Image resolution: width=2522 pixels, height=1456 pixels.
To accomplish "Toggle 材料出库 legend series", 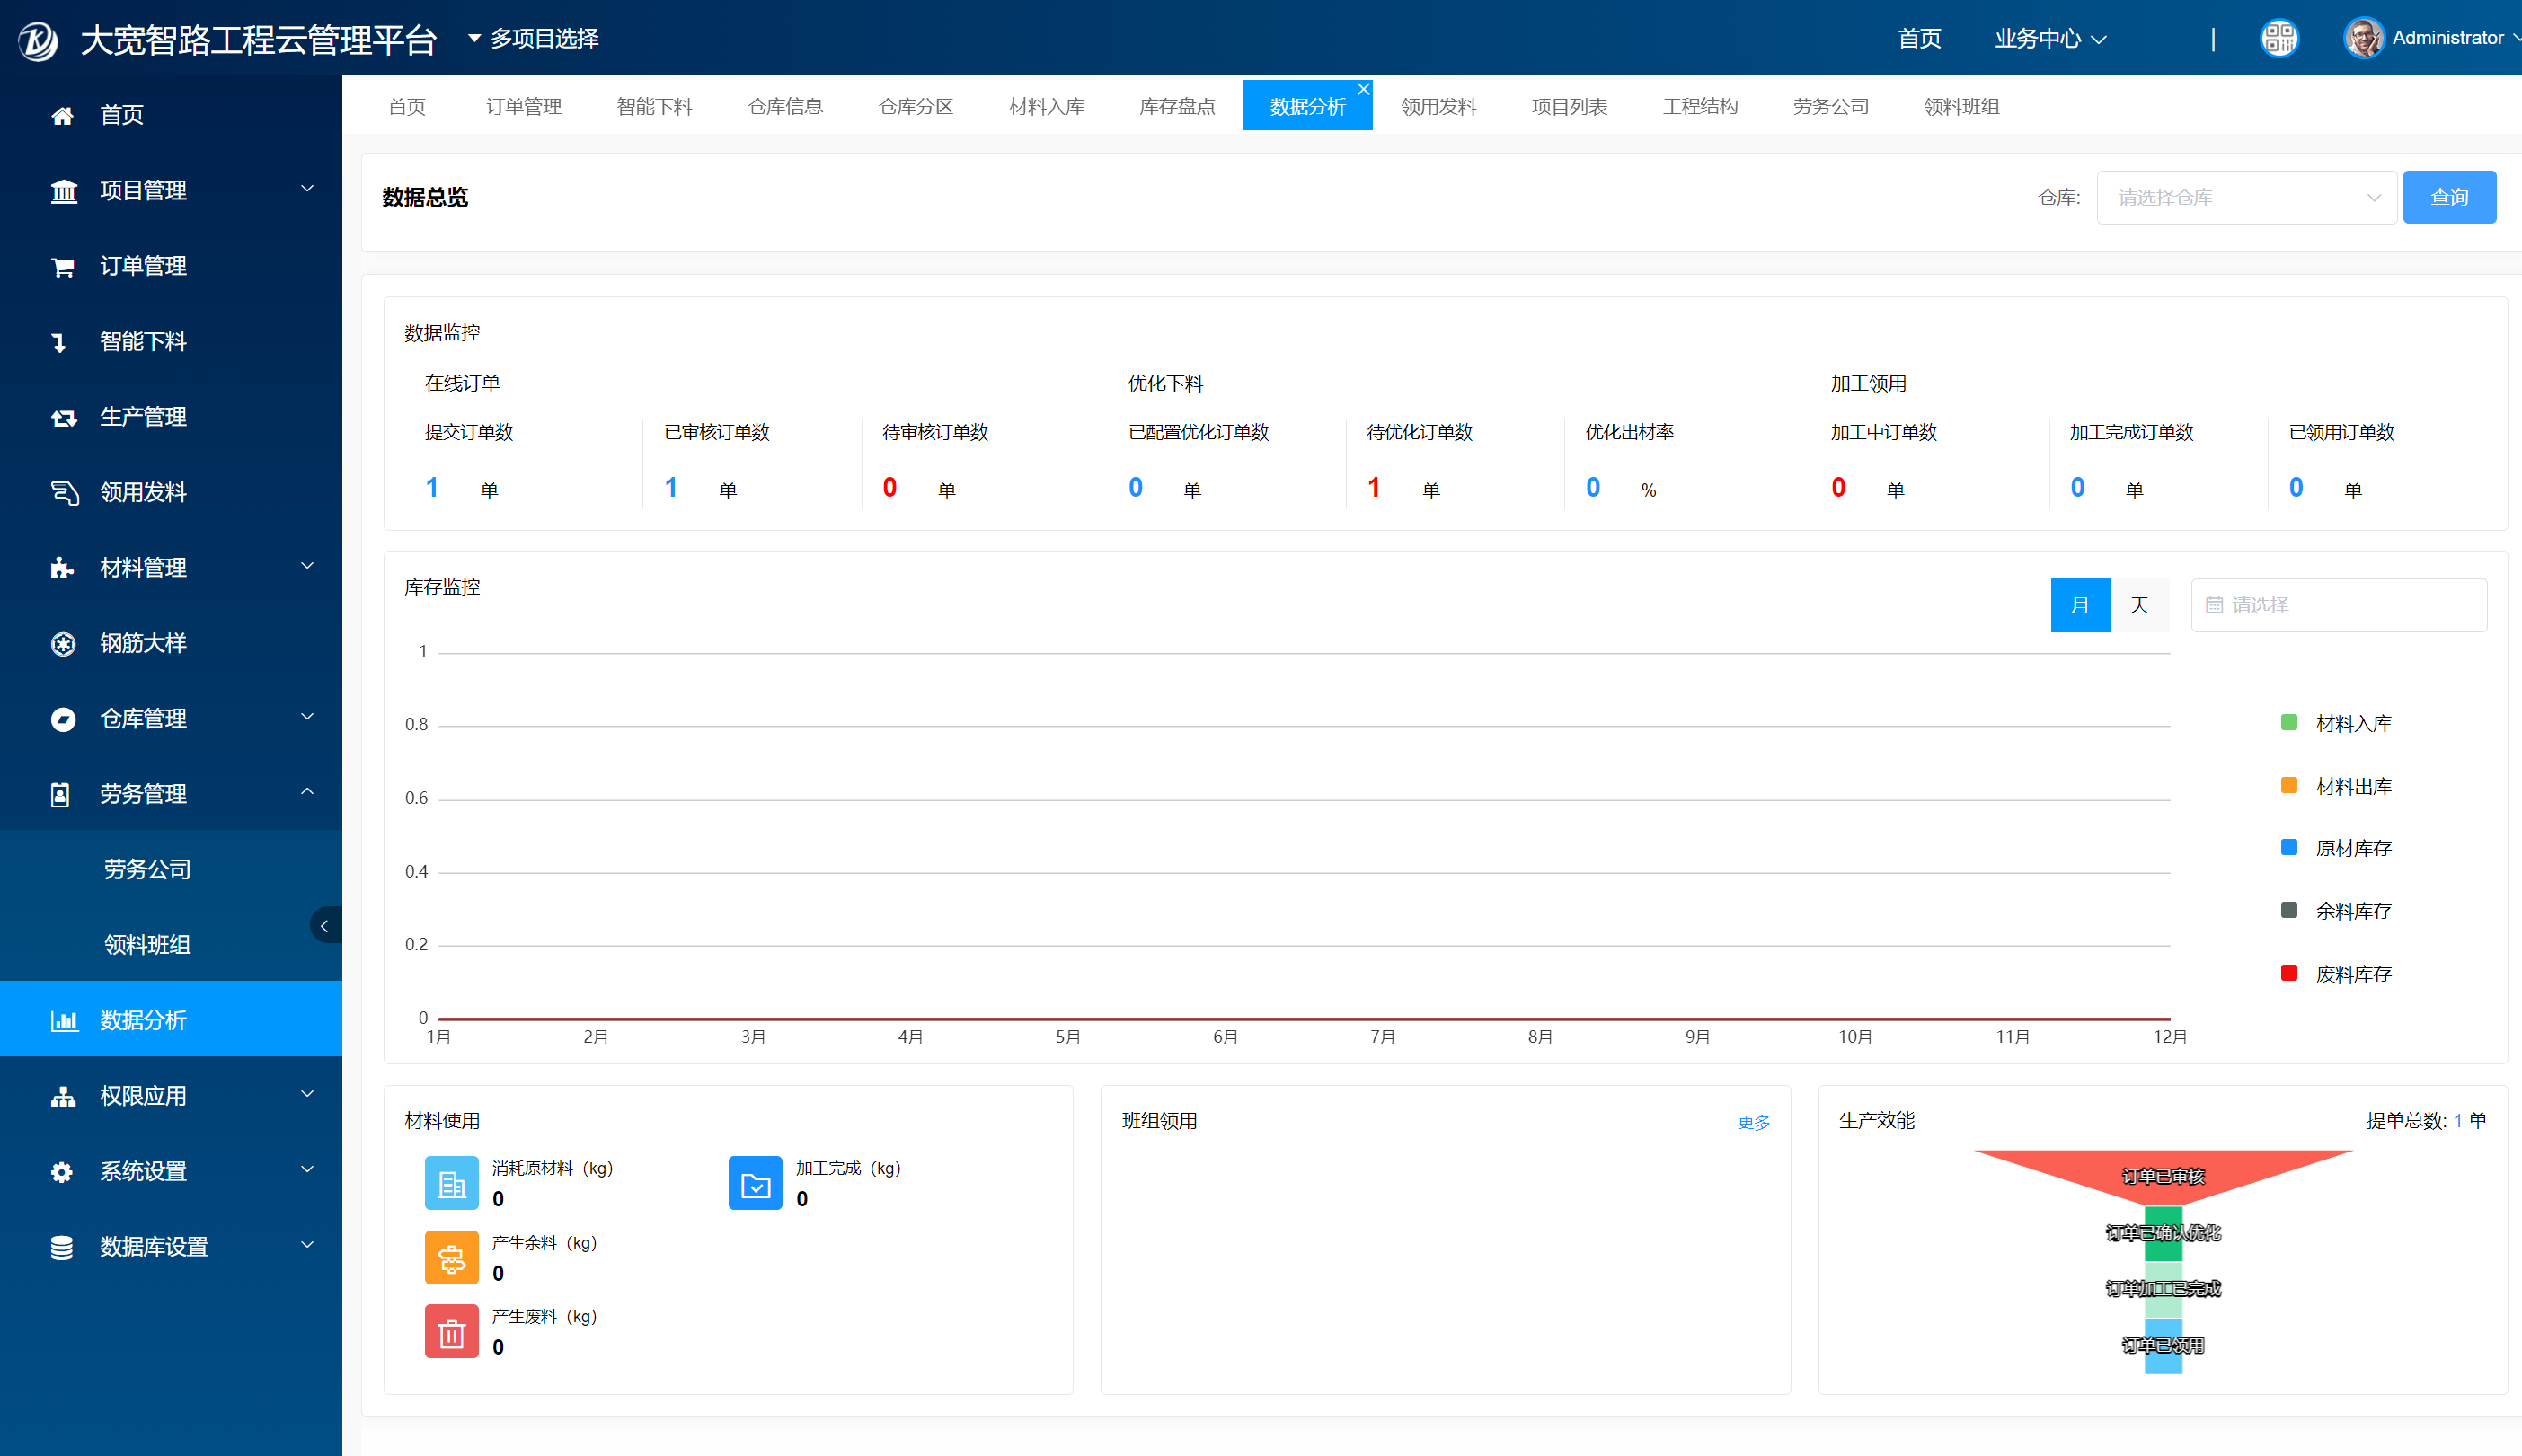I will coord(2336,786).
